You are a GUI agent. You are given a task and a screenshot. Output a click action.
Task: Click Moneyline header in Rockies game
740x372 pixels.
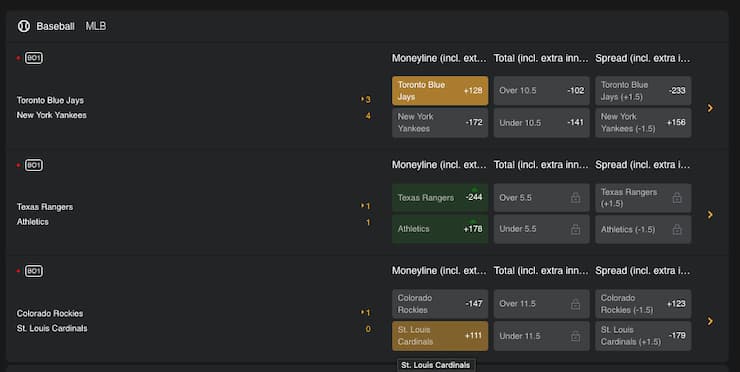click(x=439, y=271)
